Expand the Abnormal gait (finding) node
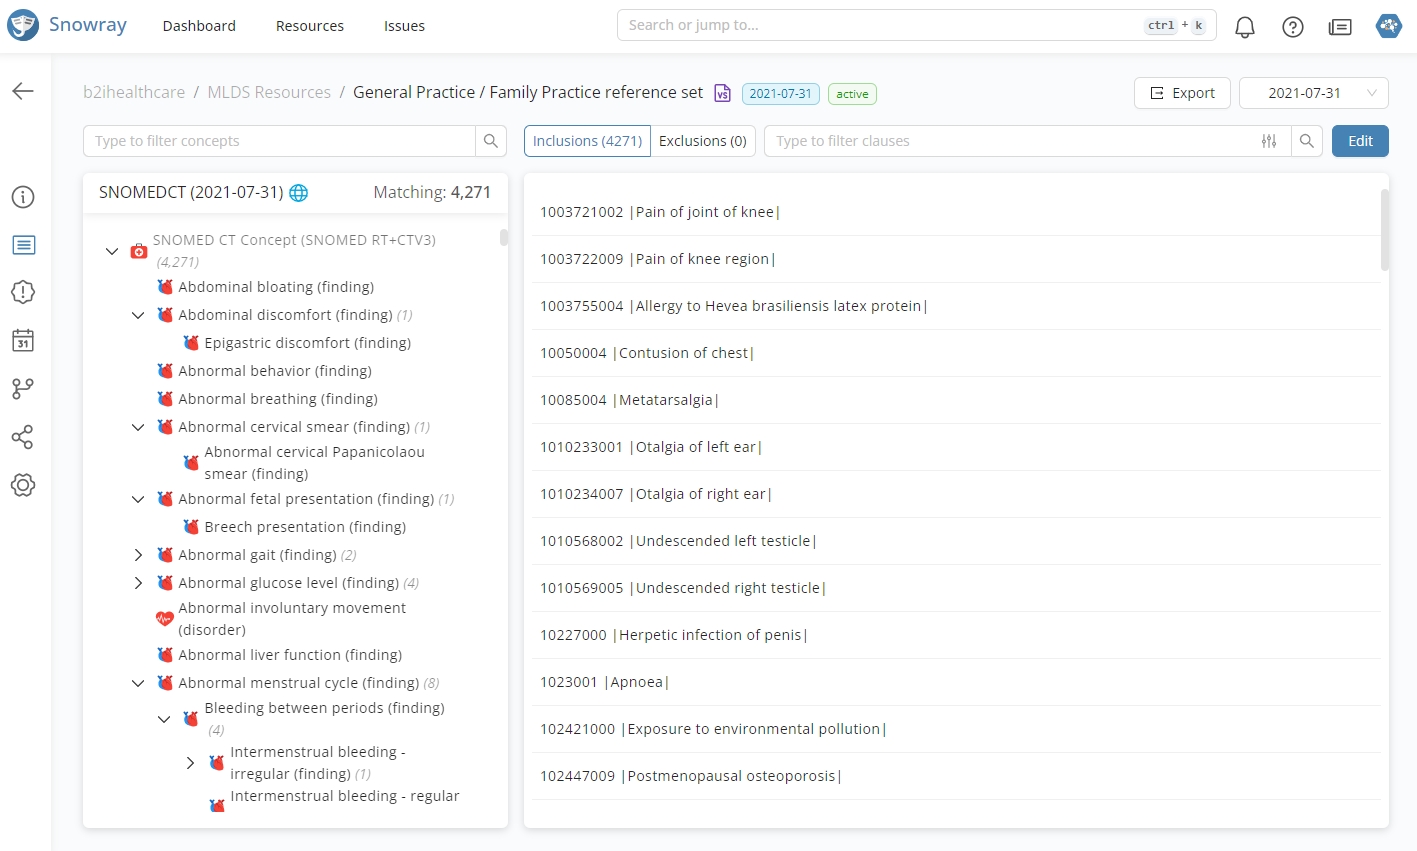The image size is (1417, 851). (139, 555)
